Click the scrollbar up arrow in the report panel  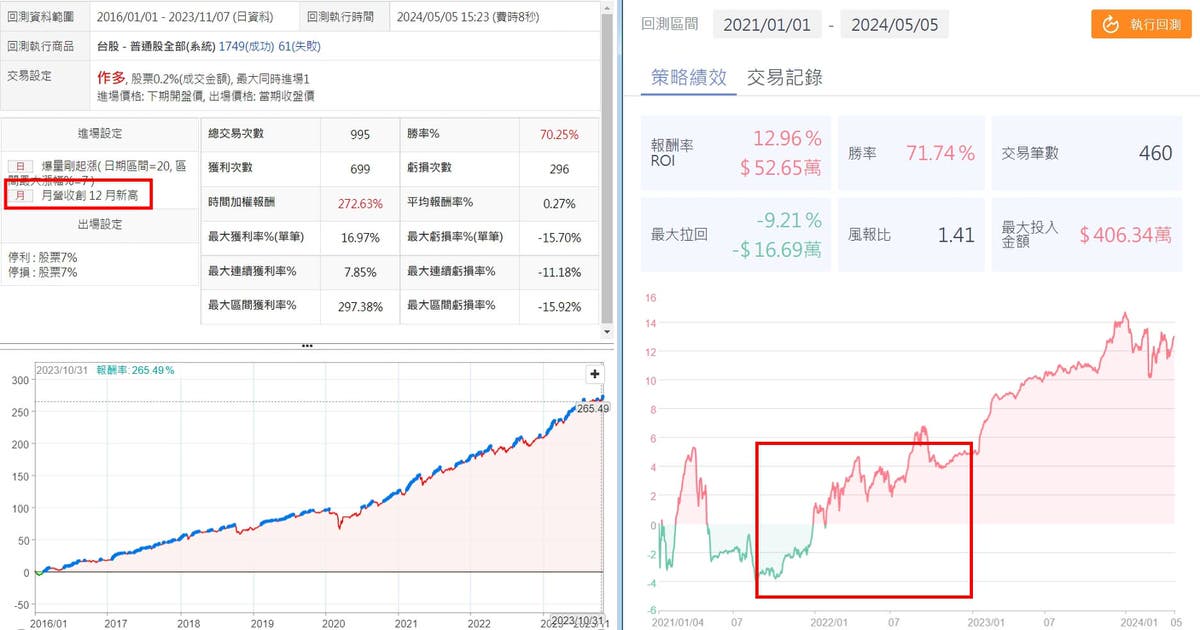click(x=607, y=8)
